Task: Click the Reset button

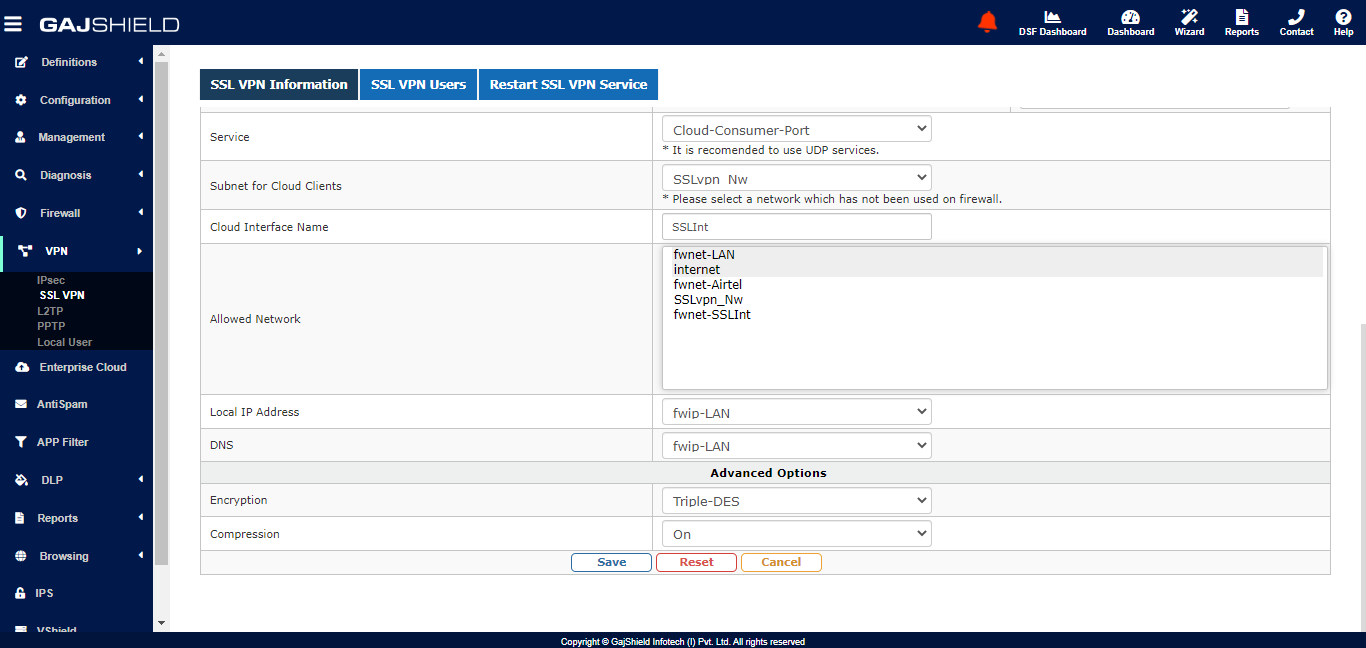Action: tap(696, 562)
